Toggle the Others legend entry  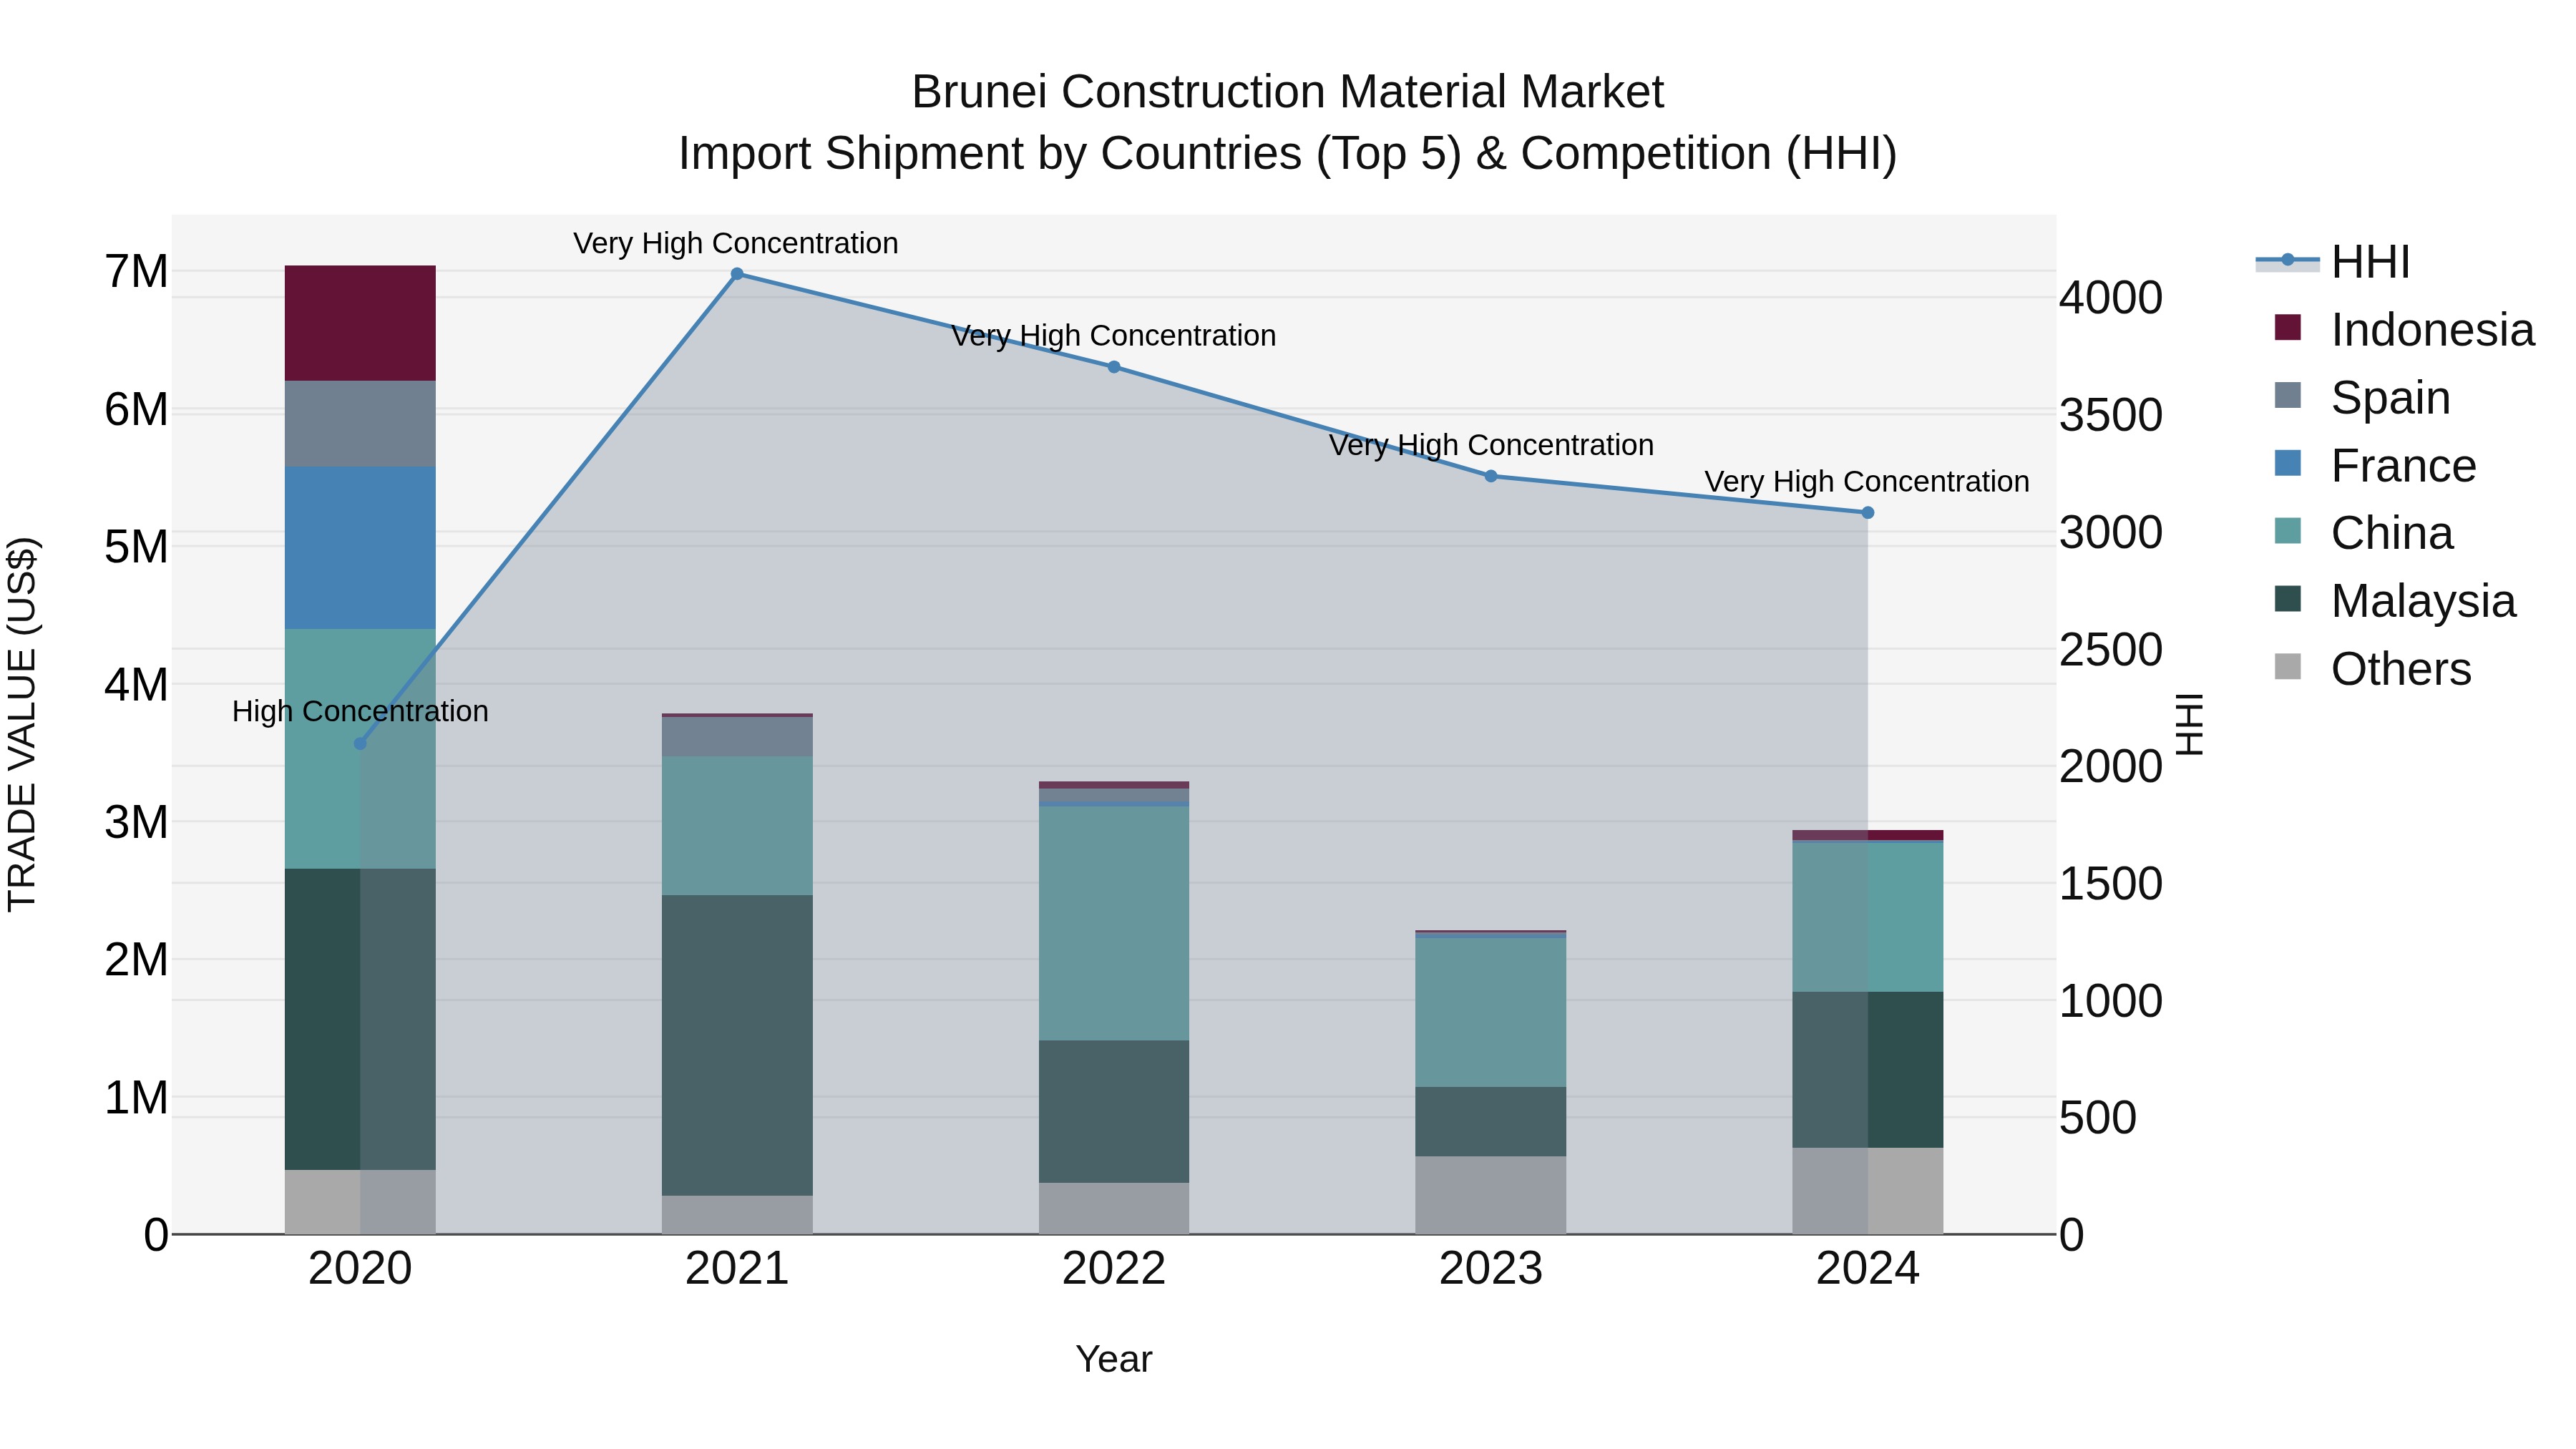pos(2371,669)
